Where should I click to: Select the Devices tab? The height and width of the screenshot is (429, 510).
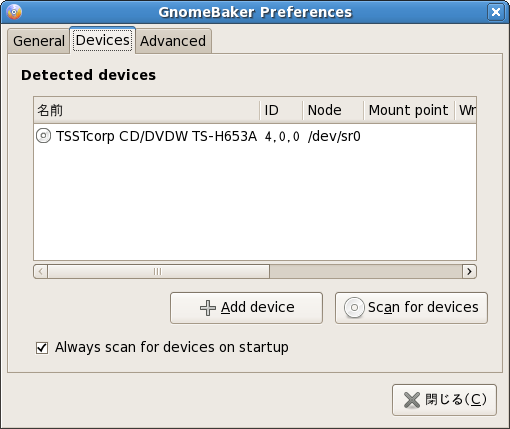(103, 40)
